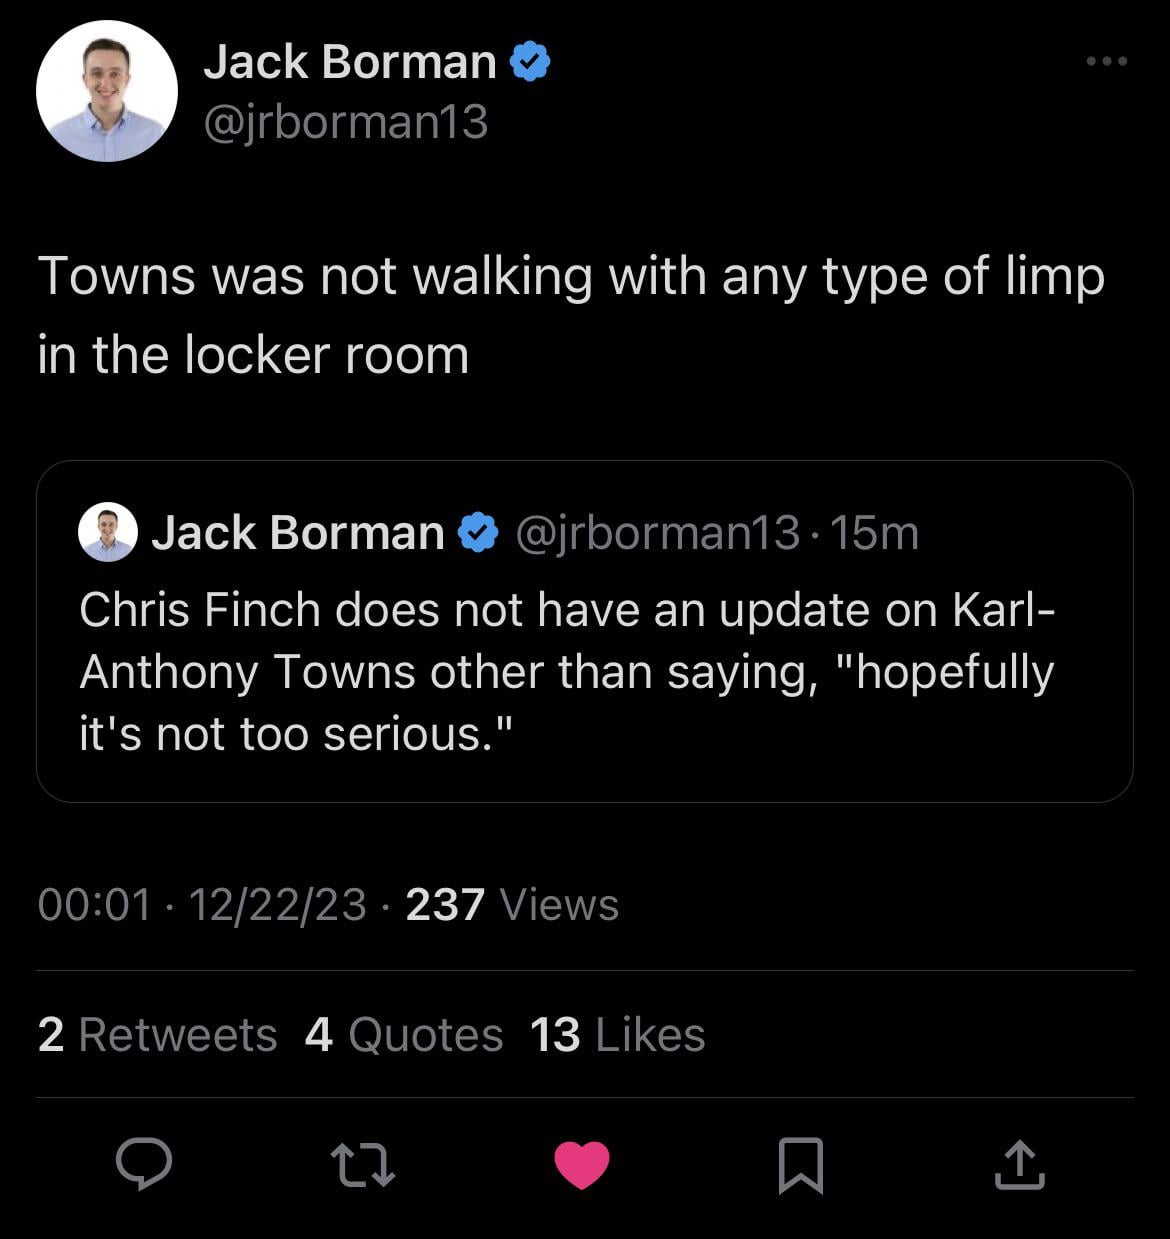Open the @jrborman13 handle under the name
Screen dimensions: 1170x1239
coord(346,123)
